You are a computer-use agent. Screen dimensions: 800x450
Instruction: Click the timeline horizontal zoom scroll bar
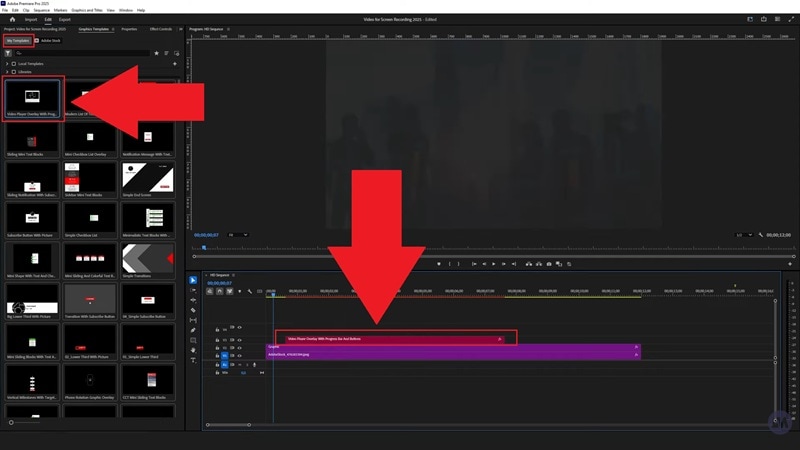228,424
